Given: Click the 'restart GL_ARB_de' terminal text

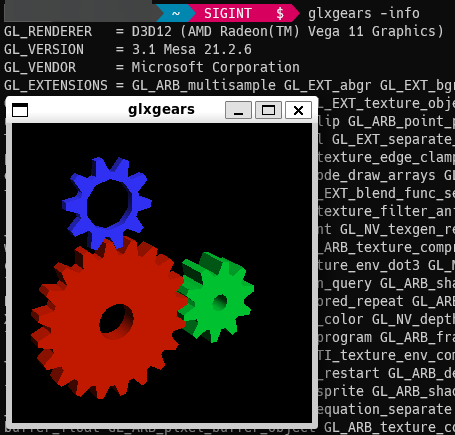Looking at the screenshot, I should tap(389, 373).
